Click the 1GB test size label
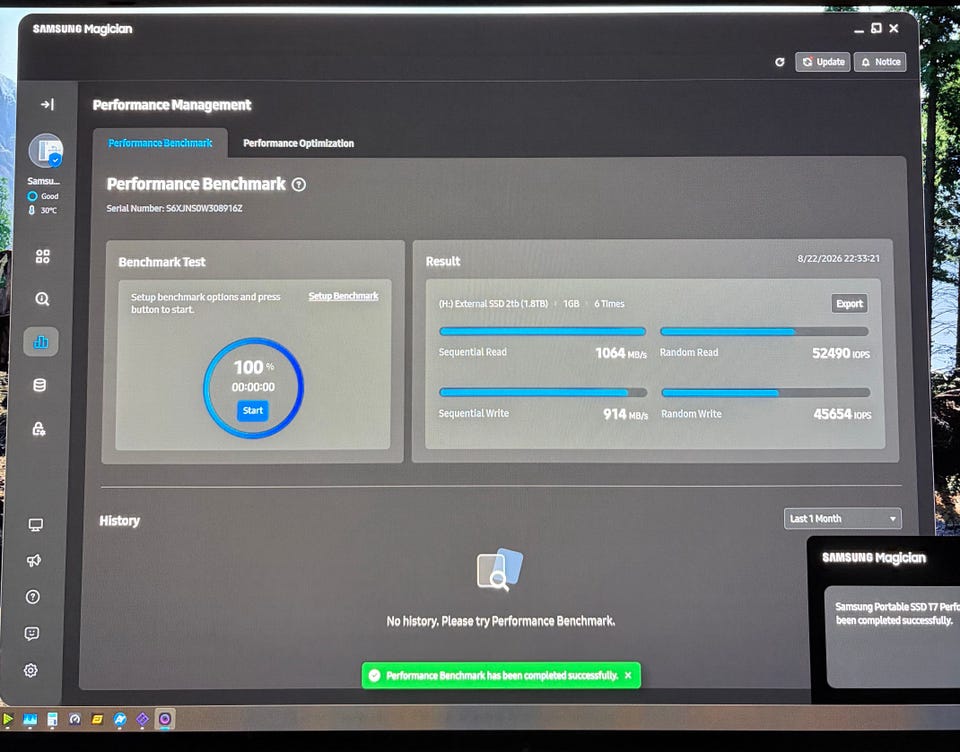Viewport: 960px width, 752px height. click(x=571, y=304)
